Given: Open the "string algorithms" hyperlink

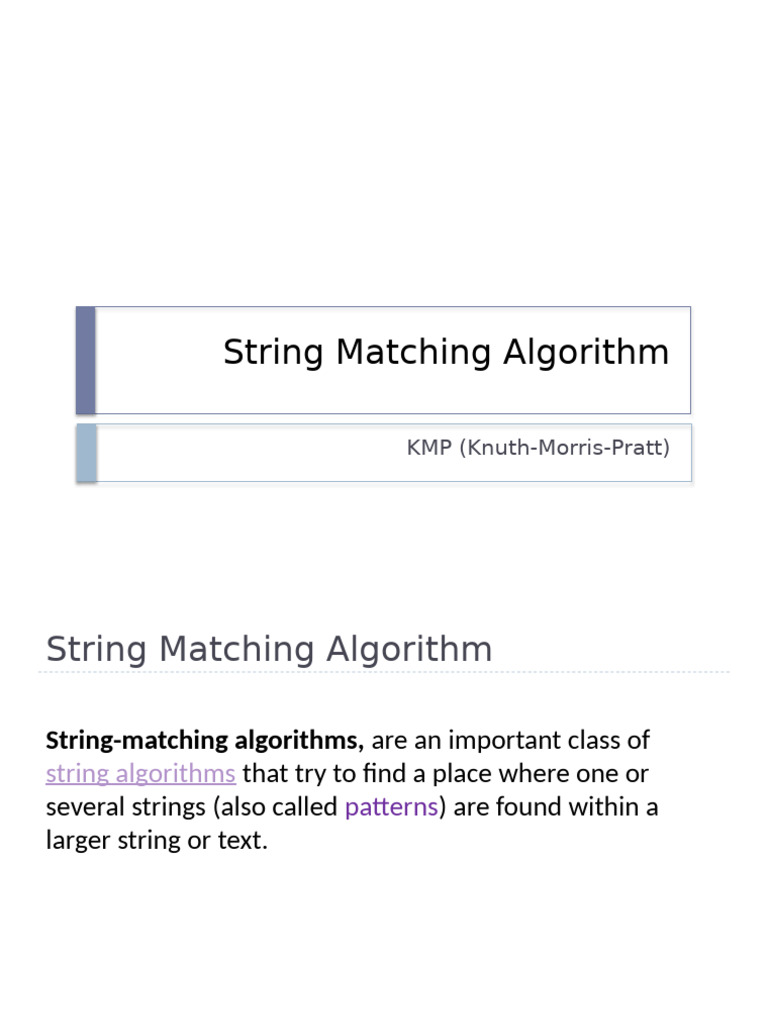Looking at the screenshot, I should click(141, 773).
